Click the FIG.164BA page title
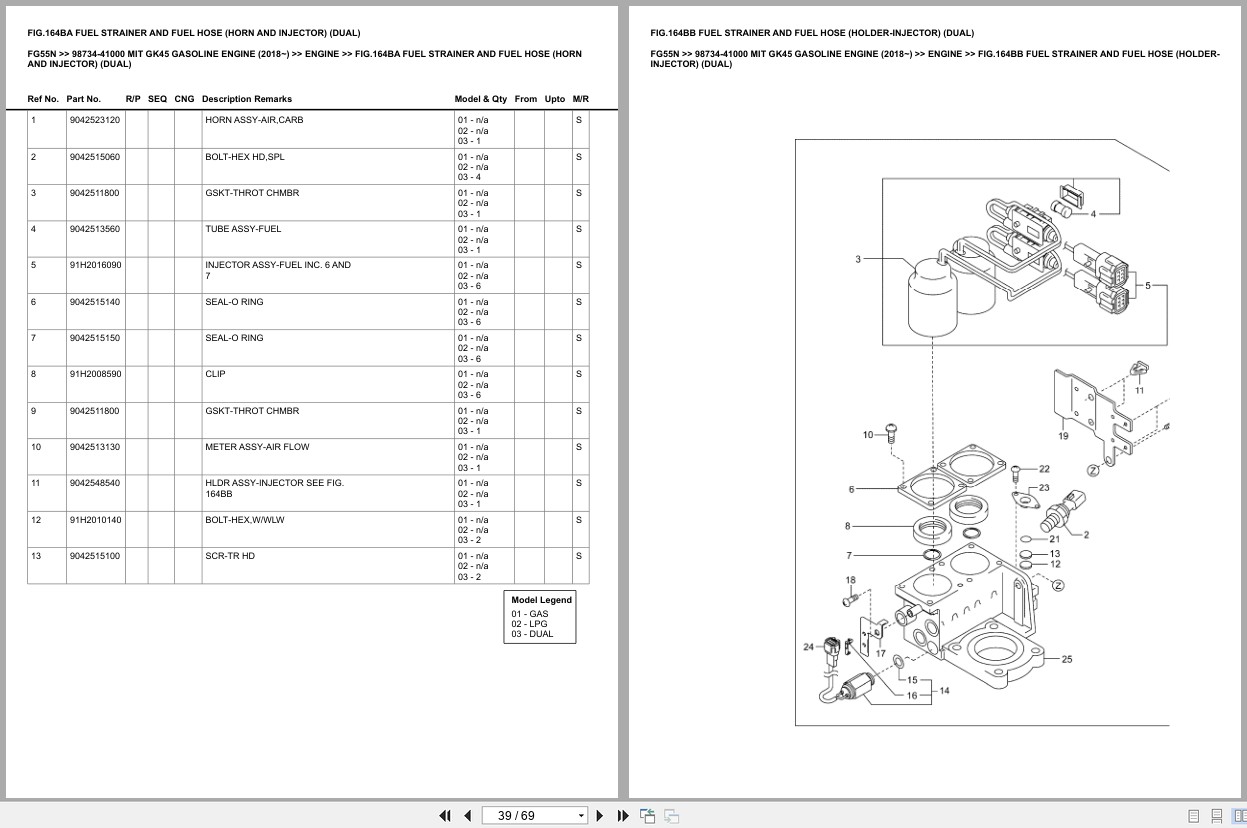The image size is (1247, 828). pyautogui.click(x=194, y=33)
